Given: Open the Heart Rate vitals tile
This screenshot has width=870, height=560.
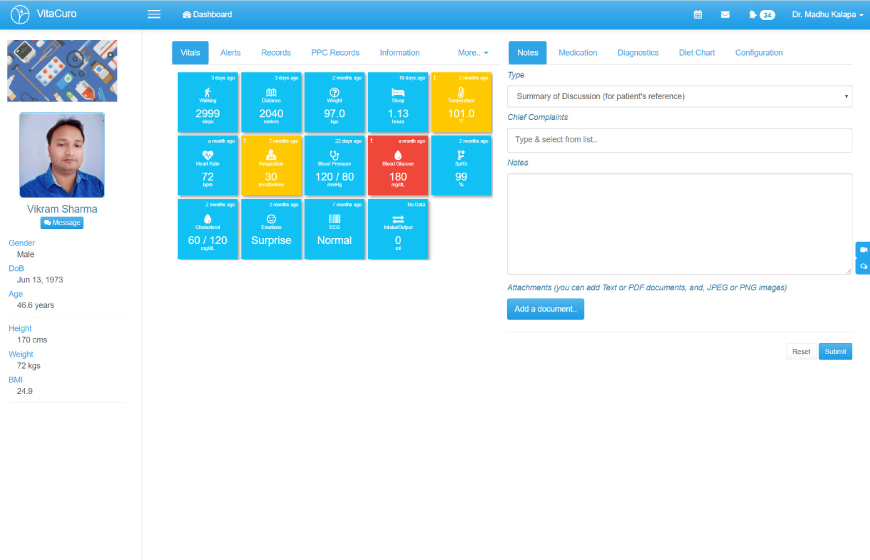Looking at the screenshot, I should click(x=208, y=166).
